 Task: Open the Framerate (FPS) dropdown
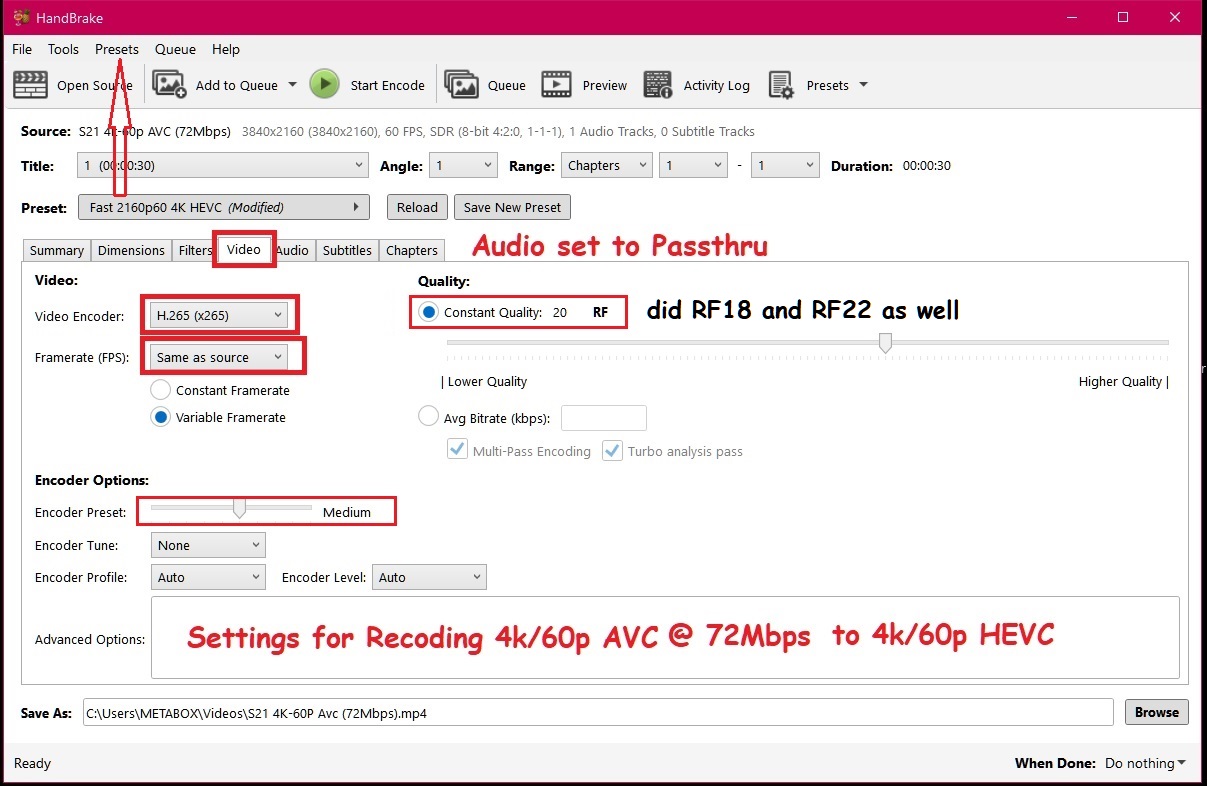[x=219, y=357]
